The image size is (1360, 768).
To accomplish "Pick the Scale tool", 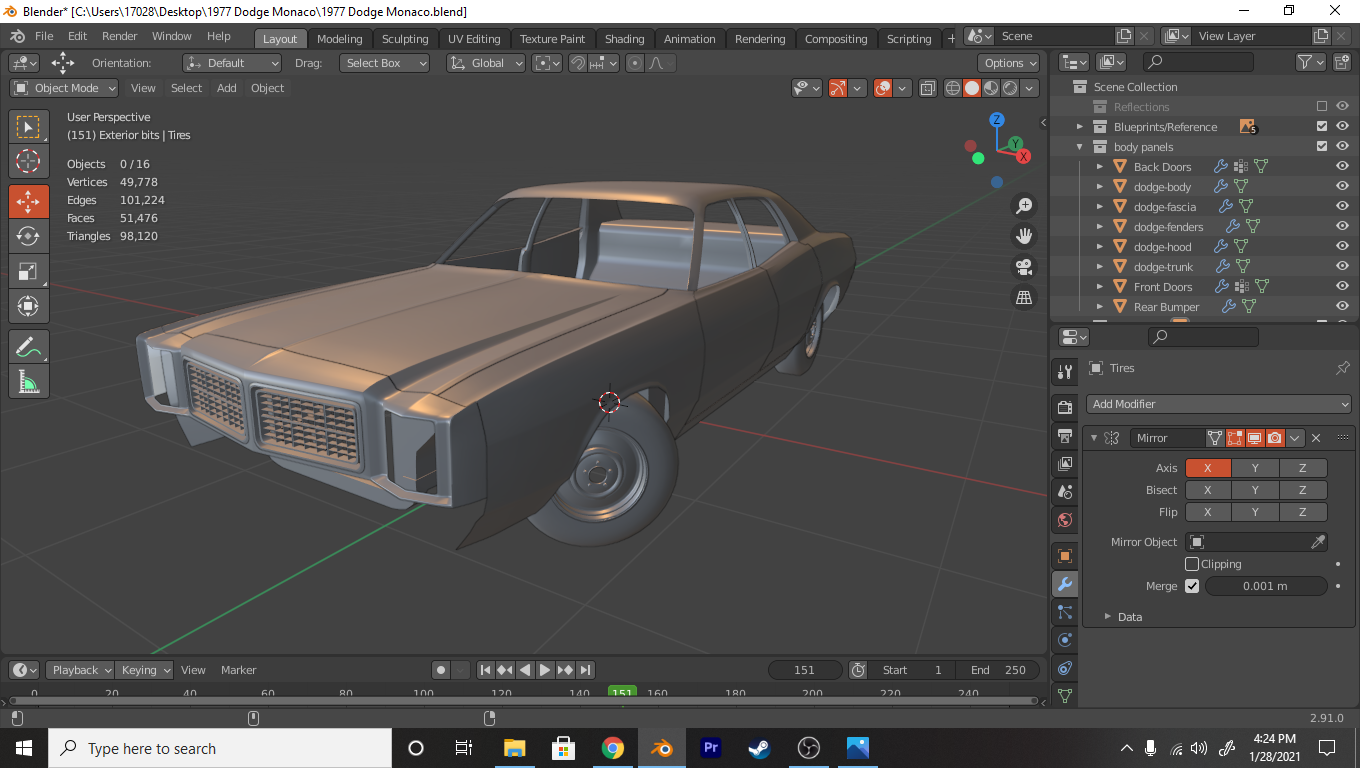I will [29, 271].
